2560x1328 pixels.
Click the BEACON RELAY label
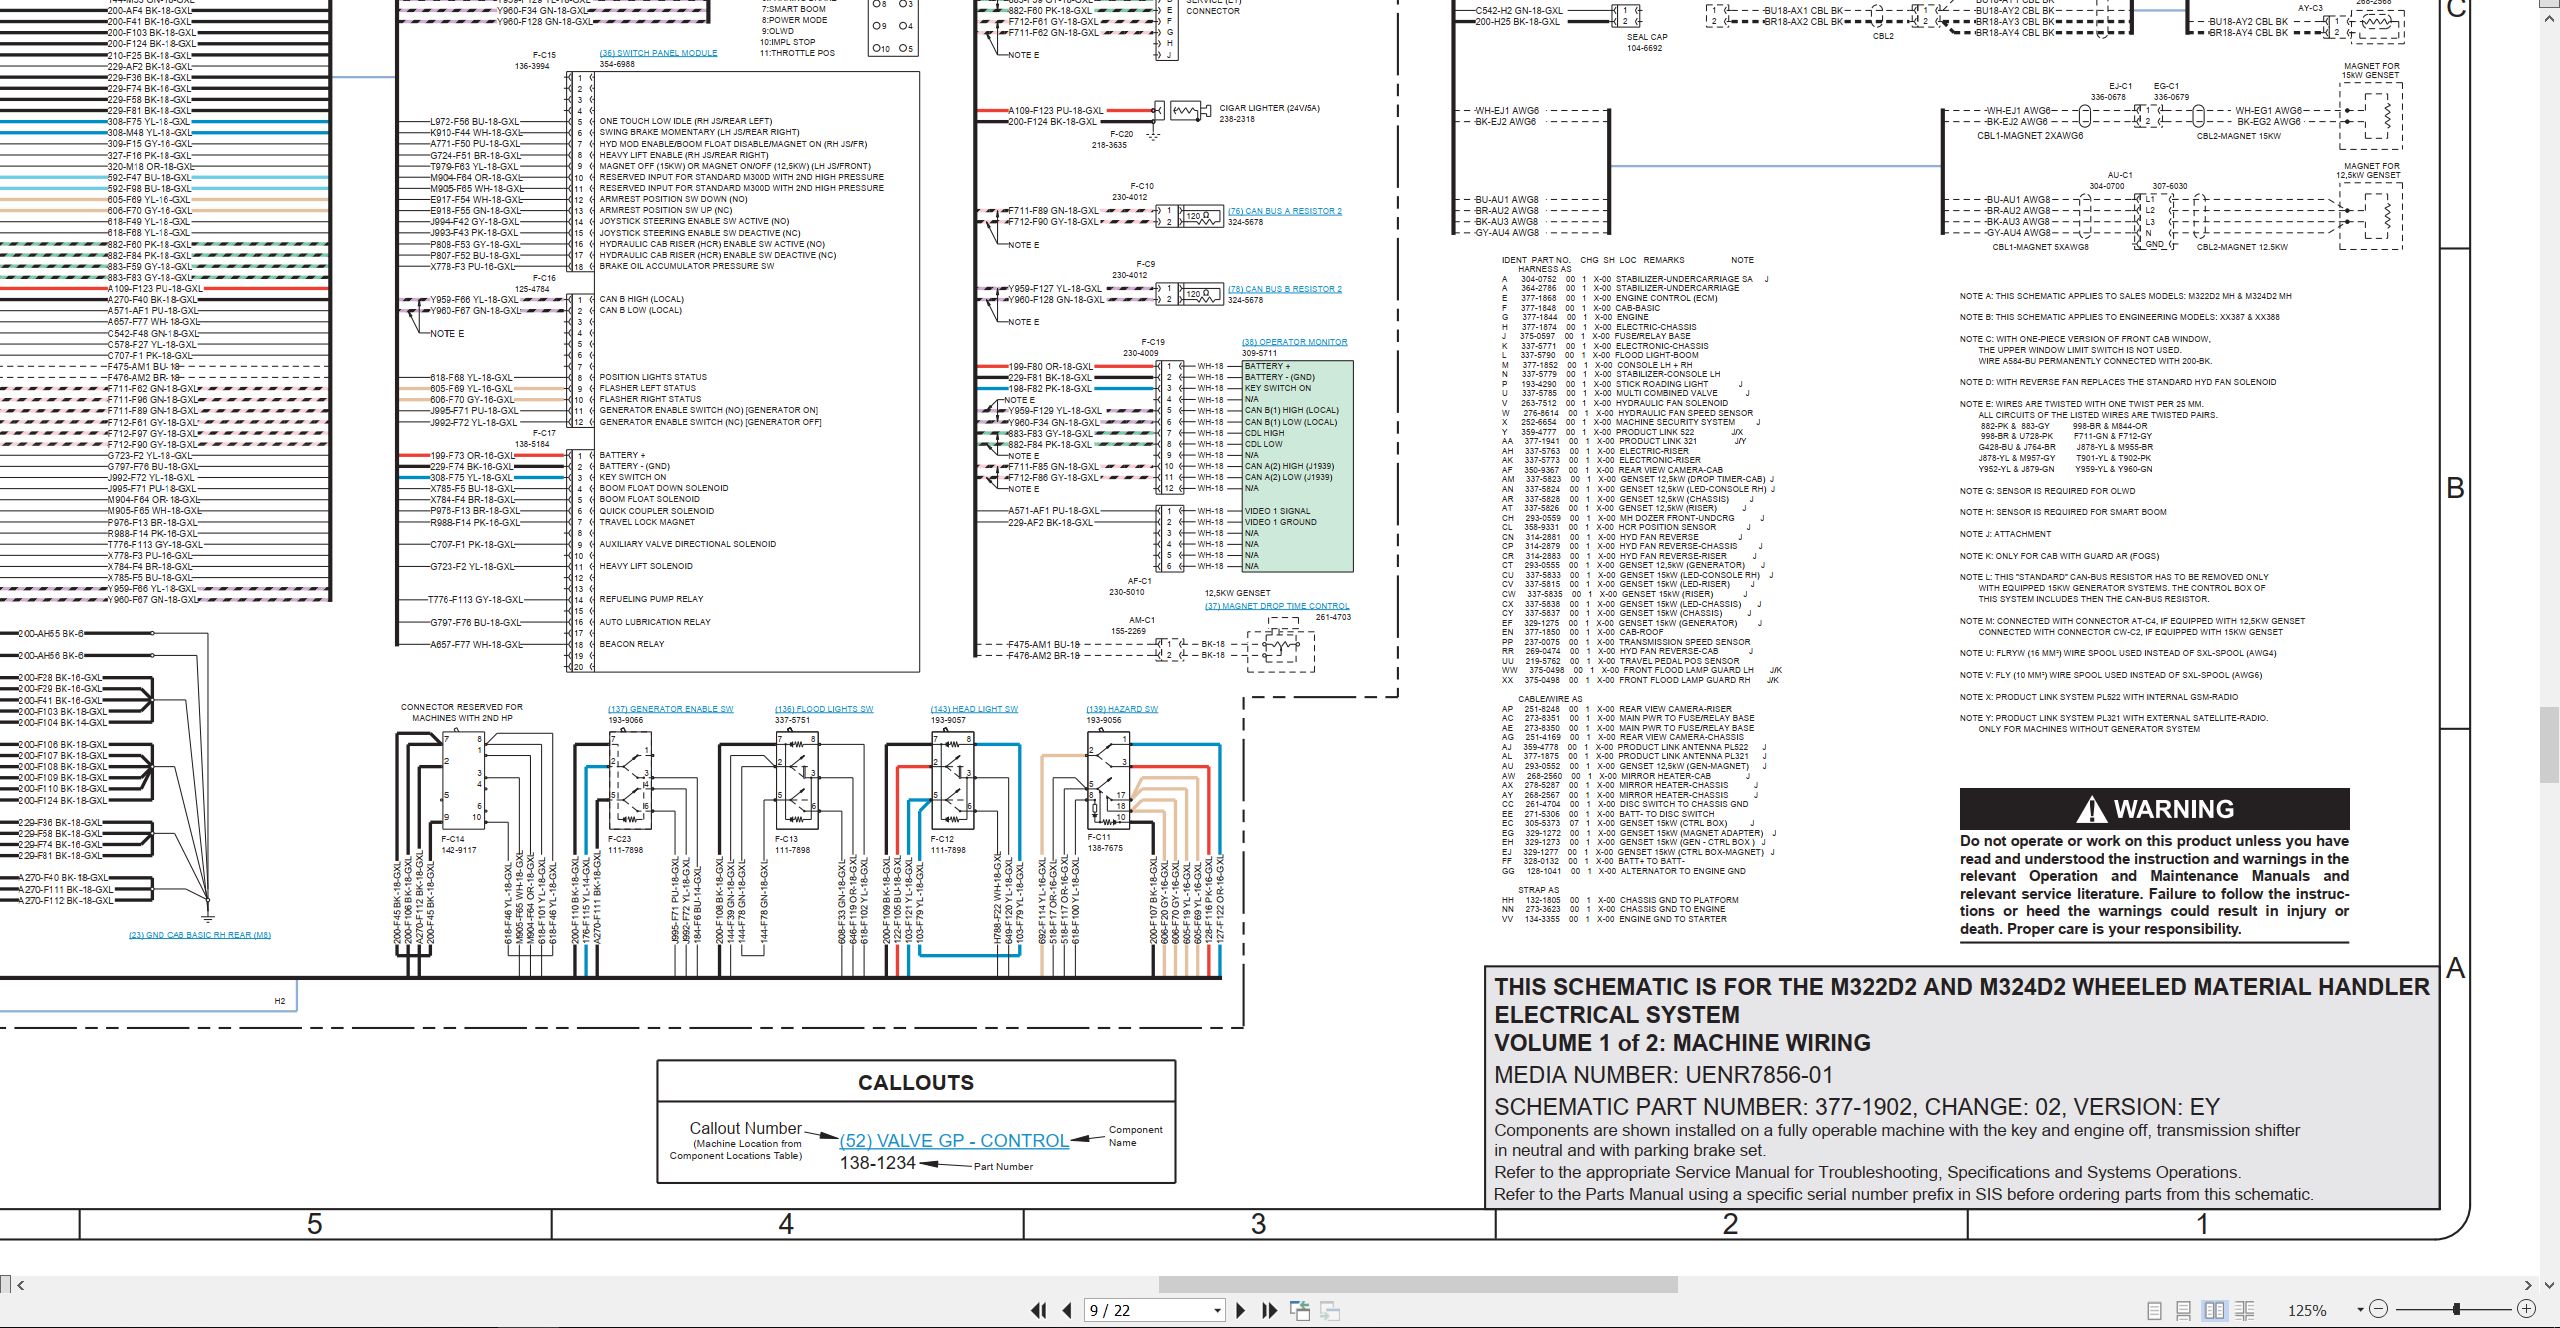pyautogui.click(x=631, y=644)
